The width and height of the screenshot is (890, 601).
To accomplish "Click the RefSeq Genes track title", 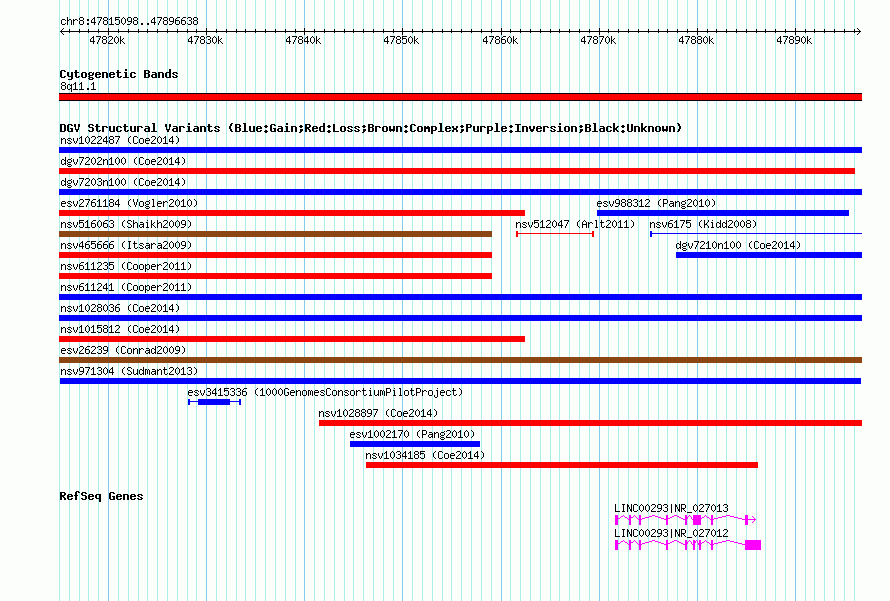I will (101, 496).
